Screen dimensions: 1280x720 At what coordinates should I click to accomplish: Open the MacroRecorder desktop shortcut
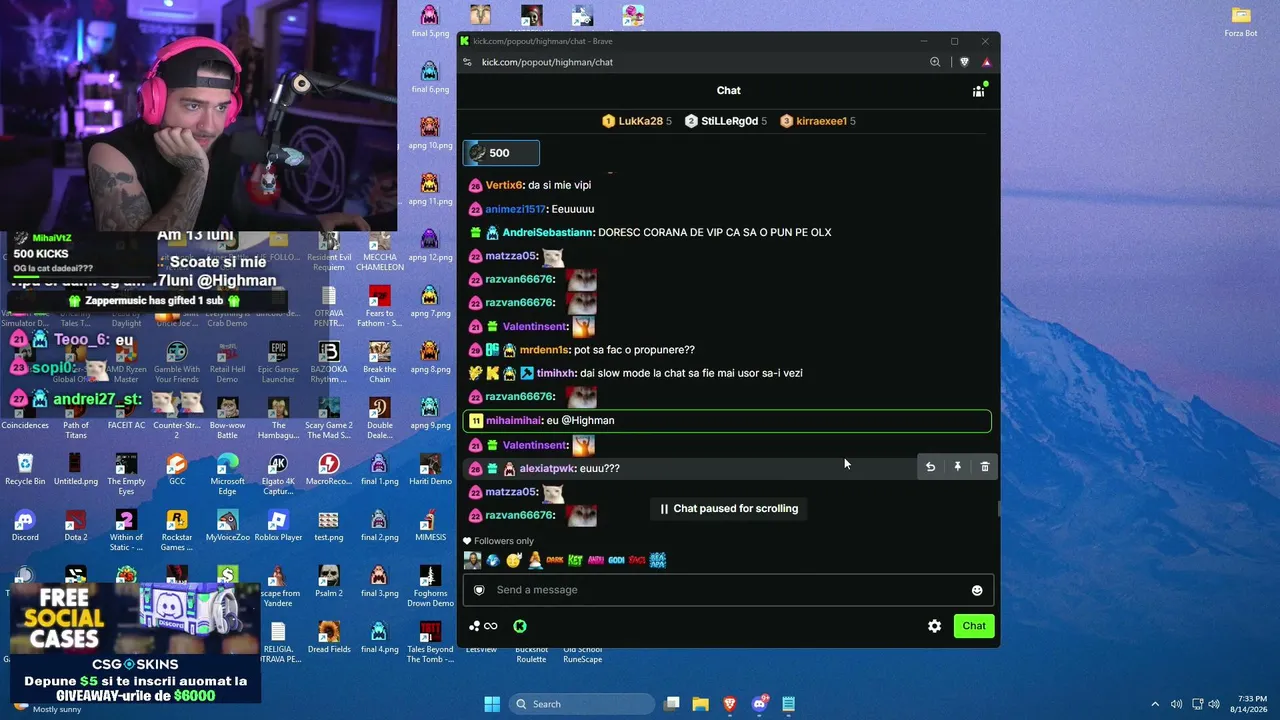click(329, 470)
